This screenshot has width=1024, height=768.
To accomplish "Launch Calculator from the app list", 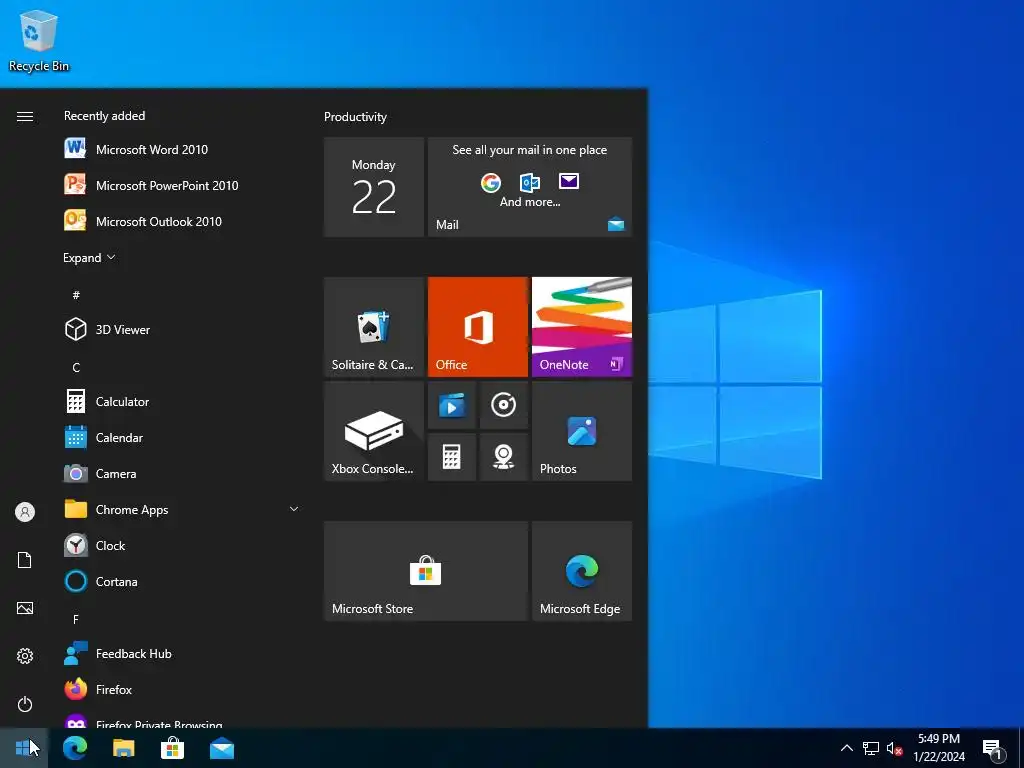I will (x=183, y=402).
